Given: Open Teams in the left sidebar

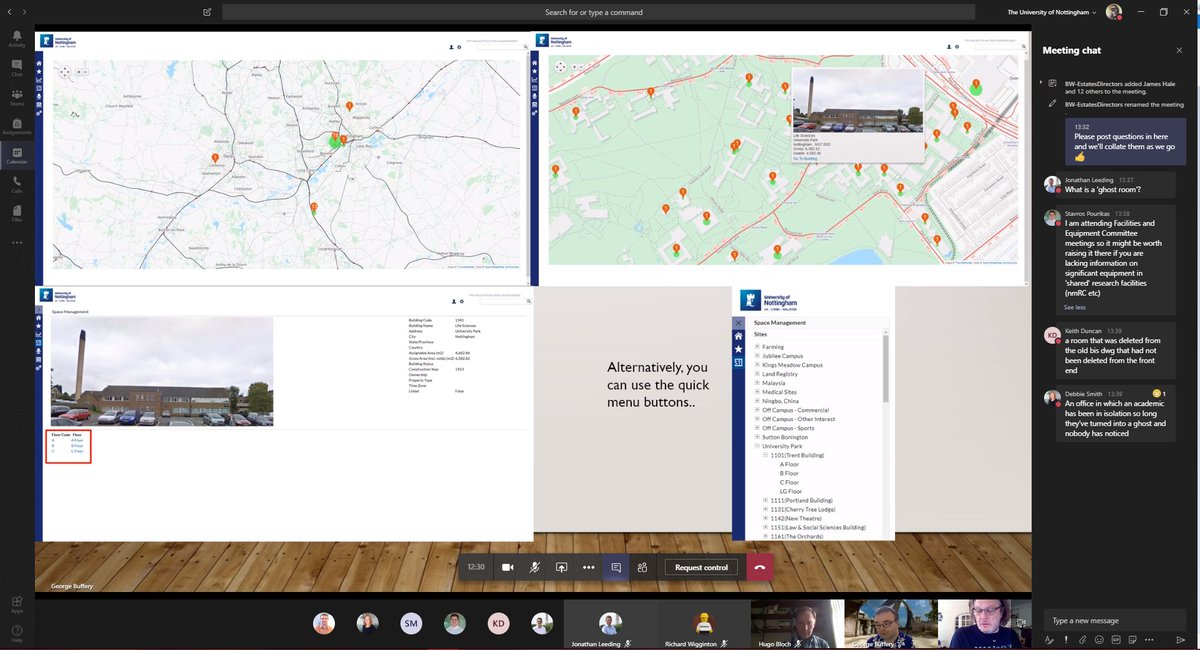Looking at the screenshot, I should pyautogui.click(x=17, y=98).
